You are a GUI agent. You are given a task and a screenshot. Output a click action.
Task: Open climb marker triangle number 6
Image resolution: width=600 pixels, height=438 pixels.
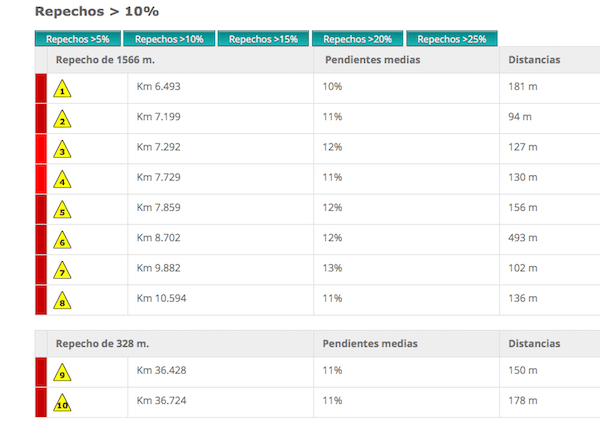[x=62, y=240]
